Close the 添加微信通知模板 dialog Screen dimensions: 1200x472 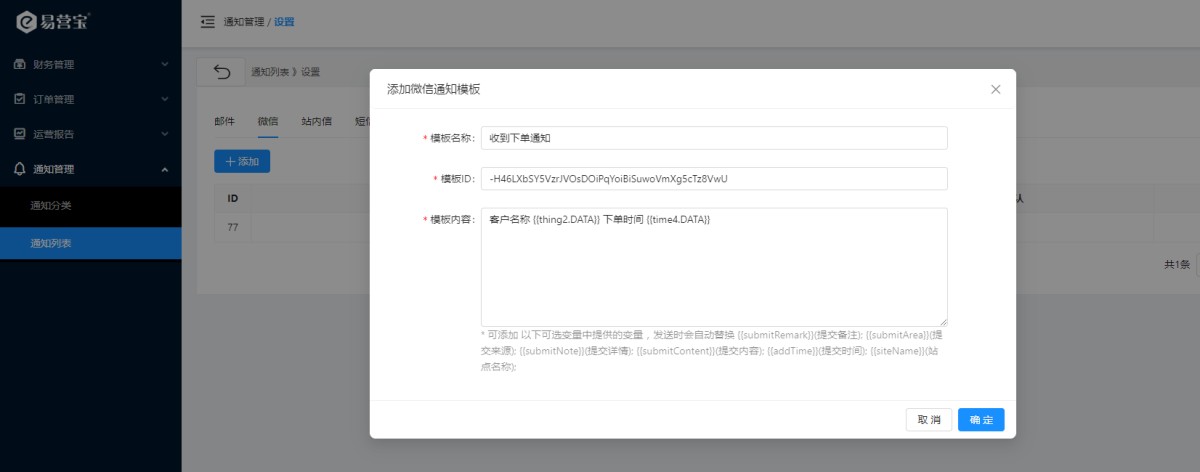(x=995, y=89)
